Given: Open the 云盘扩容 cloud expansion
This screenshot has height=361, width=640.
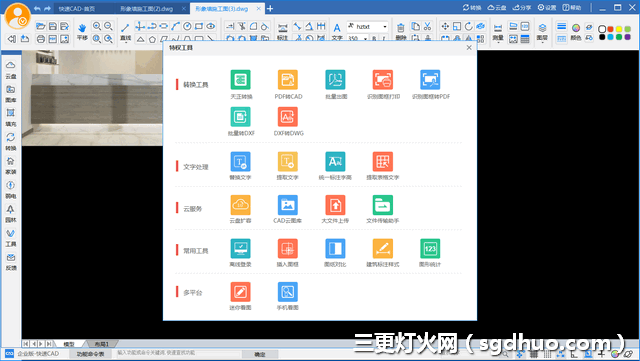Looking at the screenshot, I should 240,205.
